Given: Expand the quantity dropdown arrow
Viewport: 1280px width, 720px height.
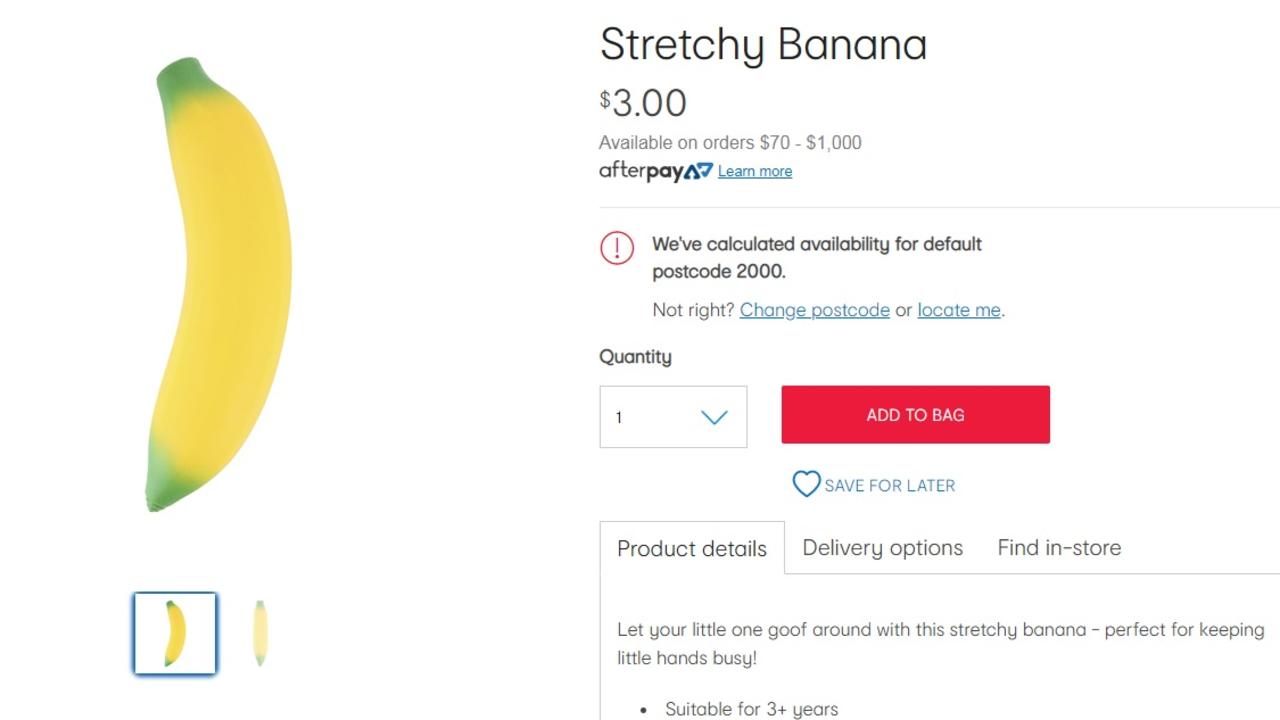Looking at the screenshot, I should [714, 417].
